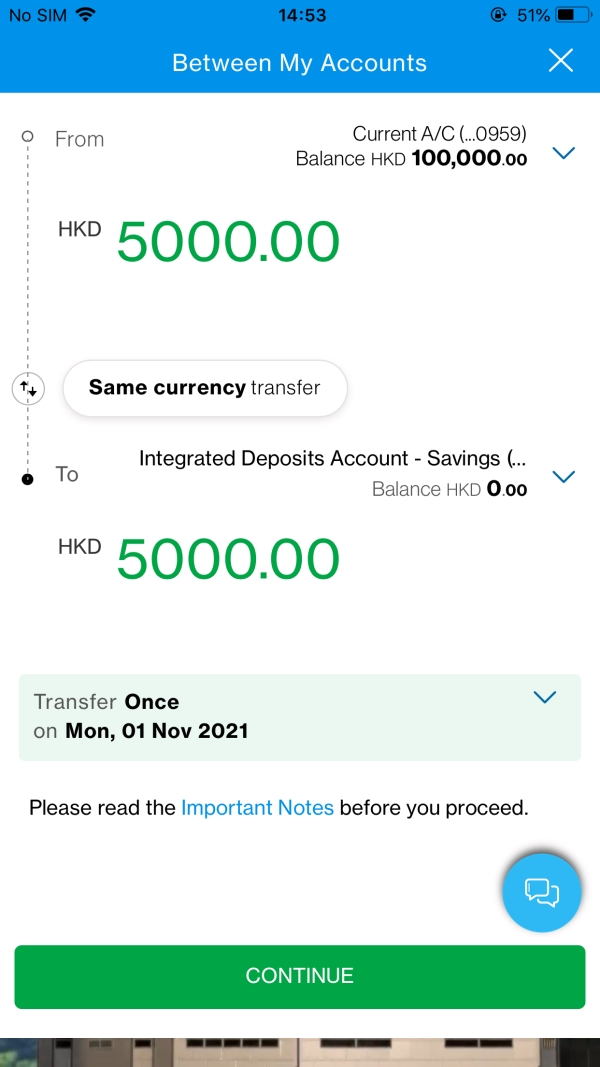The image size is (600, 1067).
Task: Open the Important Notes link
Action: click(x=258, y=807)
